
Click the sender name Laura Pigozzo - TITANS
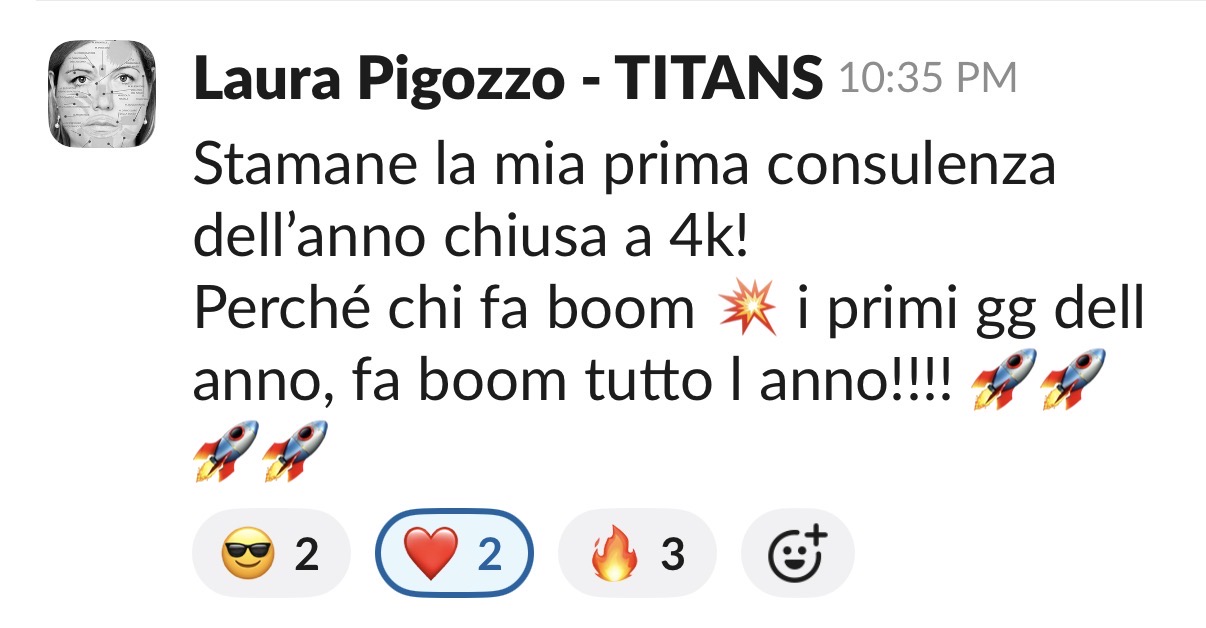[509, 78]
